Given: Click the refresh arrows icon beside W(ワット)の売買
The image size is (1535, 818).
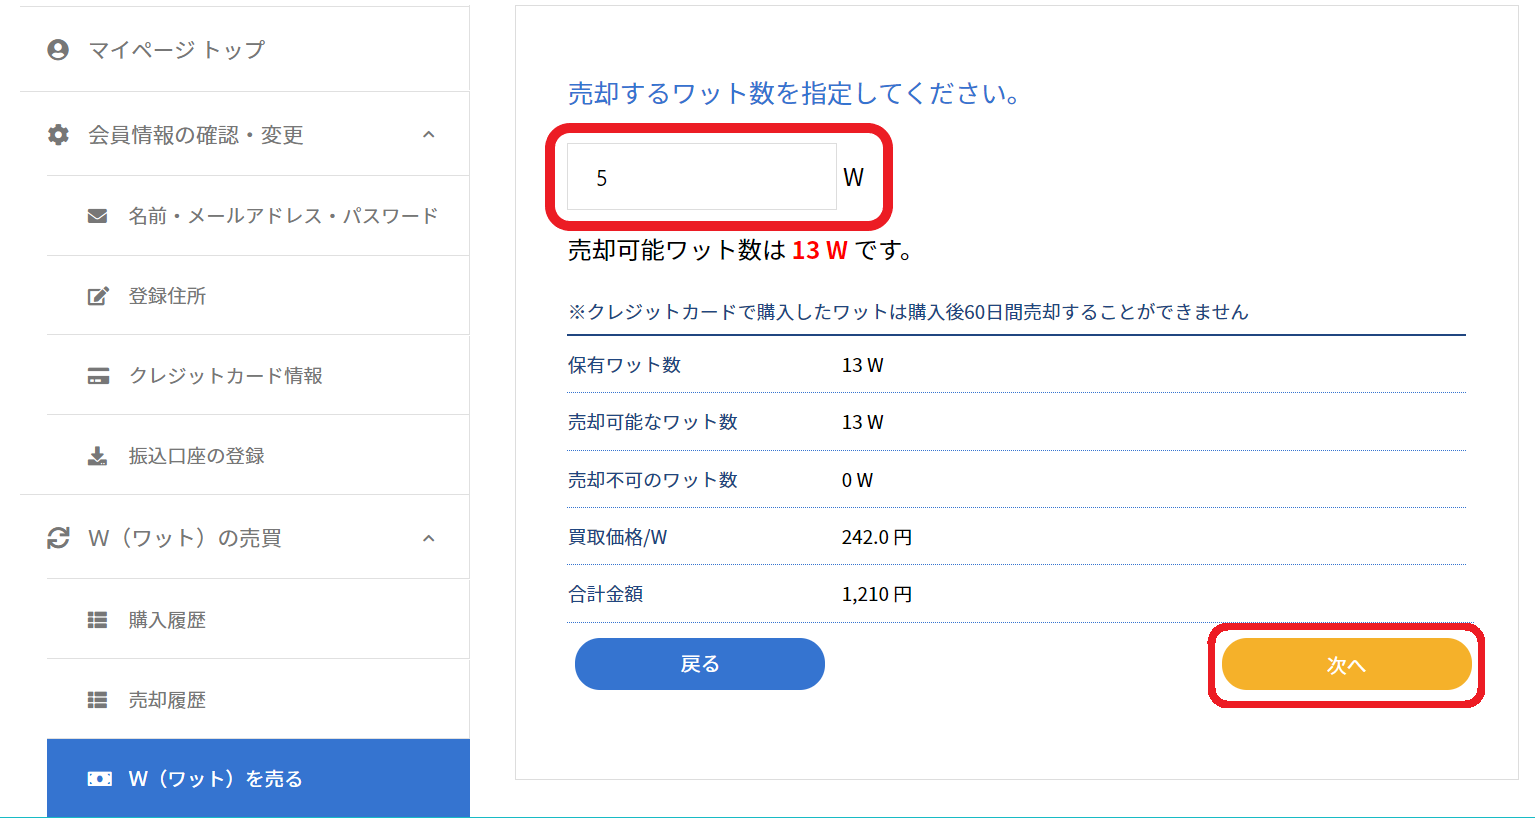Looking at the screenshot, I should (58, 538).
